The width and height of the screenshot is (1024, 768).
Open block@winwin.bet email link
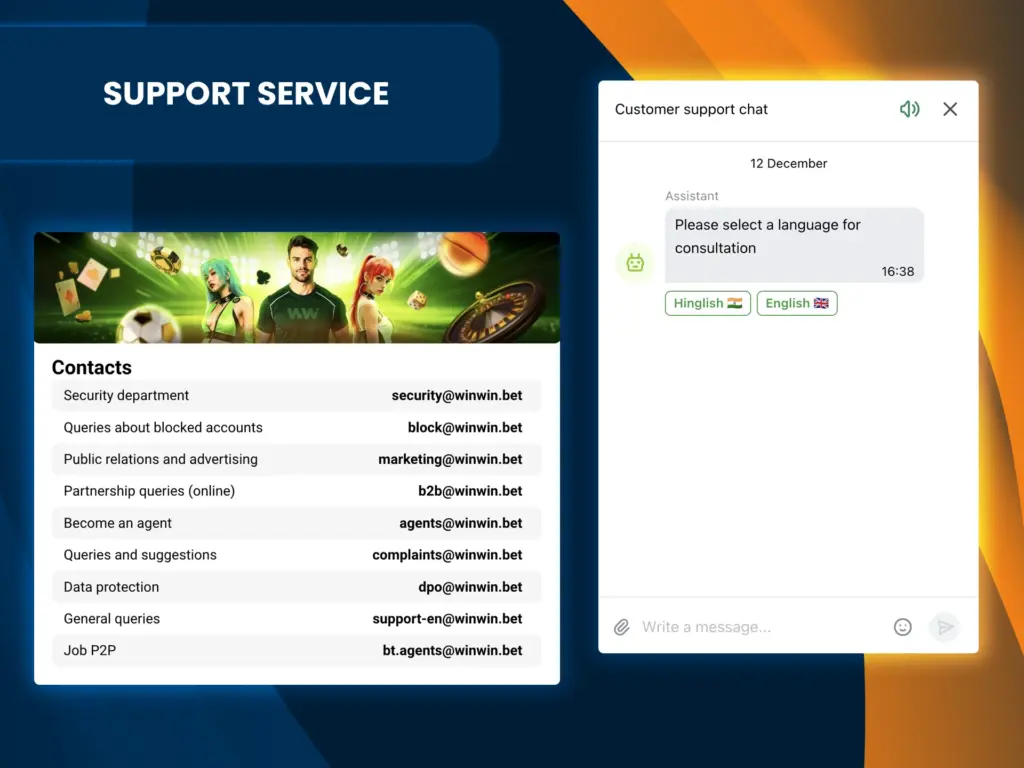(x=464, y=427)
